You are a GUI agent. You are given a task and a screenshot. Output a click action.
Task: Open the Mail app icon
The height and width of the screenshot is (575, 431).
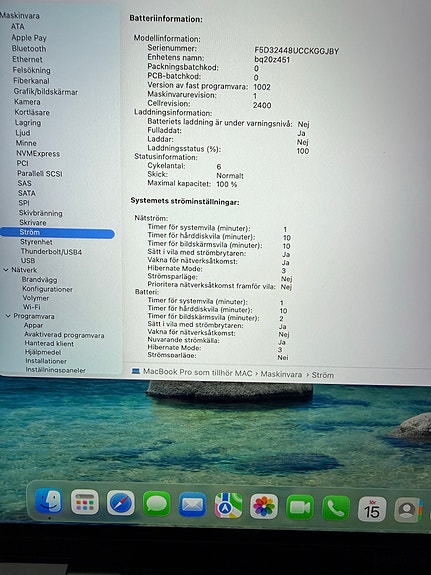point(192,505)
